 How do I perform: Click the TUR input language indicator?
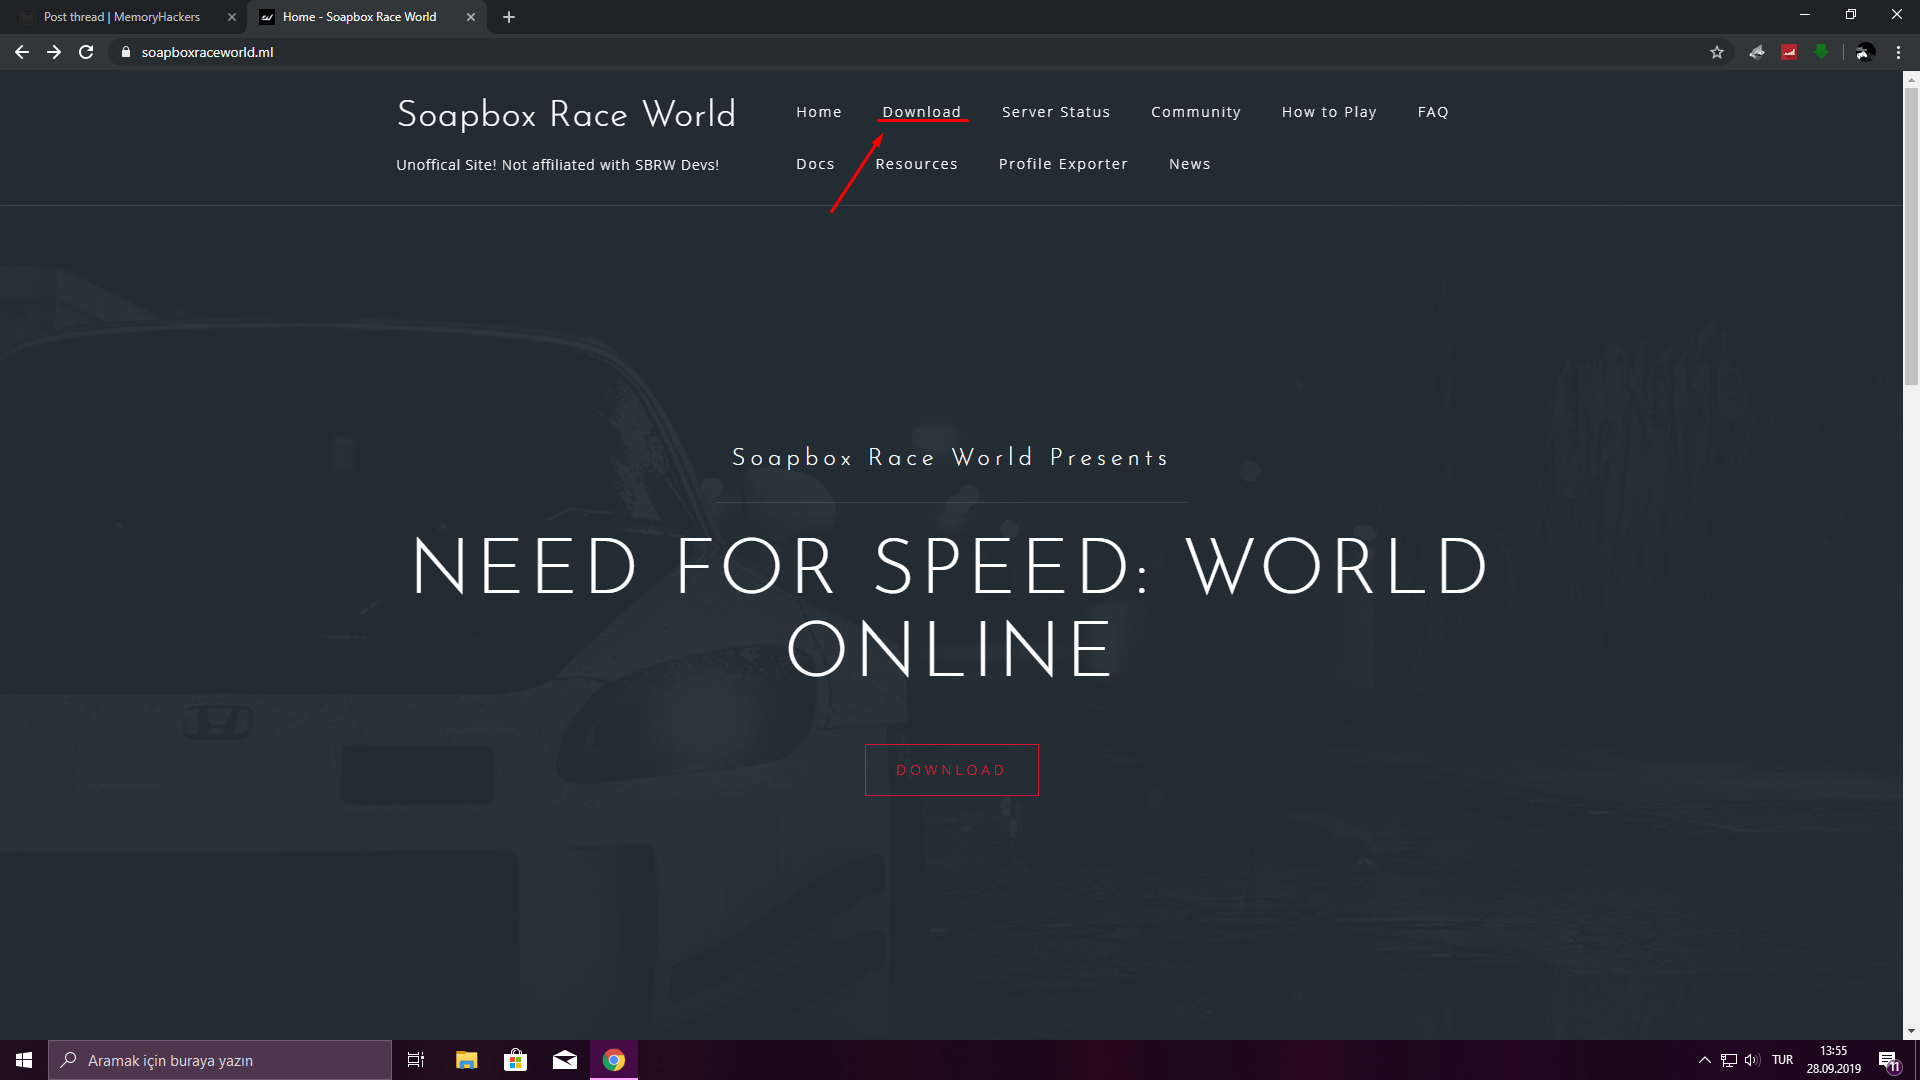1782,1060
